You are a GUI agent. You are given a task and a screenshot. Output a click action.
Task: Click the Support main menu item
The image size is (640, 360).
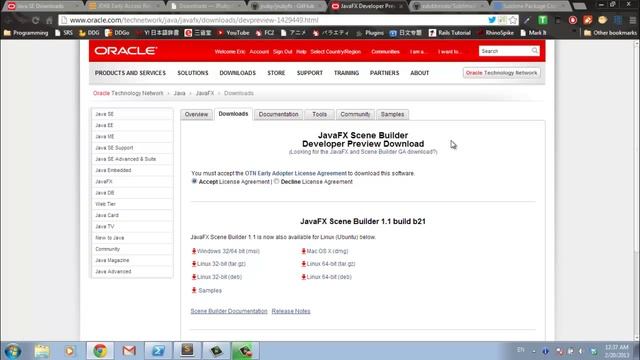tap(309, 73)
